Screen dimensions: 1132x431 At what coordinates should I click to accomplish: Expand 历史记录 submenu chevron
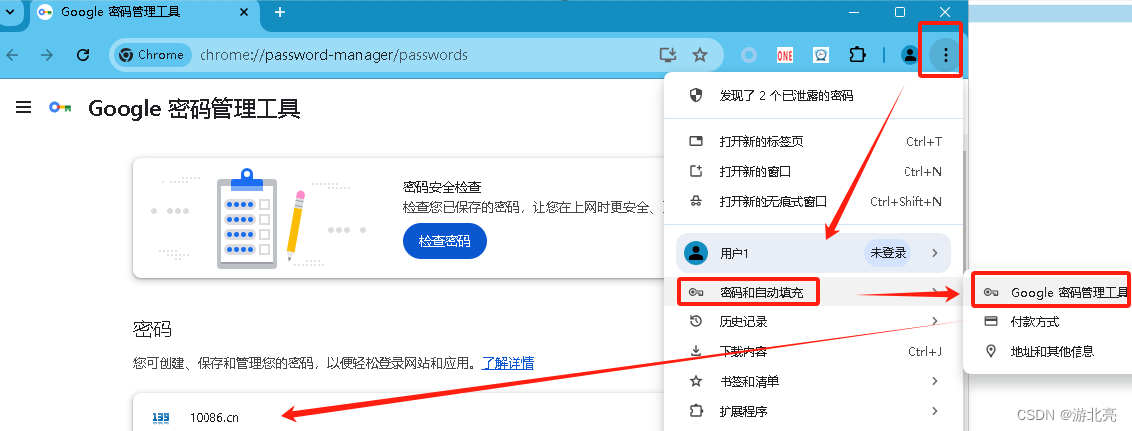(x=935, y=321)
